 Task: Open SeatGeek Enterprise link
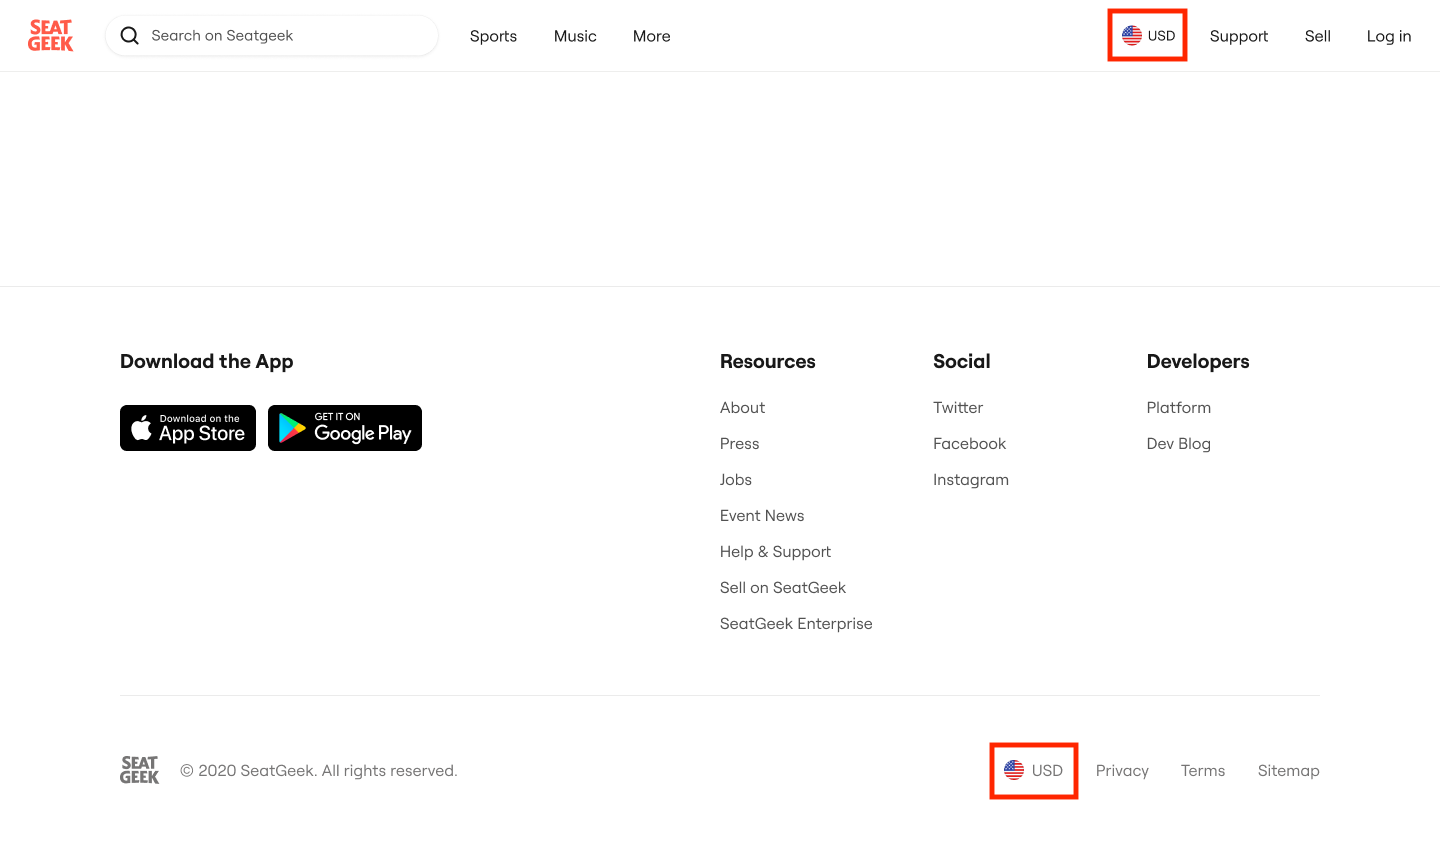click(796, 624)
